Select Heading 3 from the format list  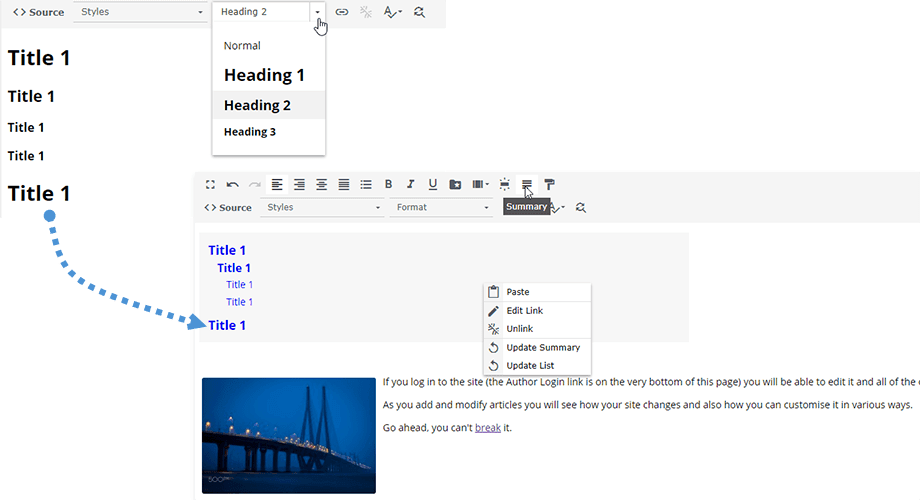pos(250,132)
